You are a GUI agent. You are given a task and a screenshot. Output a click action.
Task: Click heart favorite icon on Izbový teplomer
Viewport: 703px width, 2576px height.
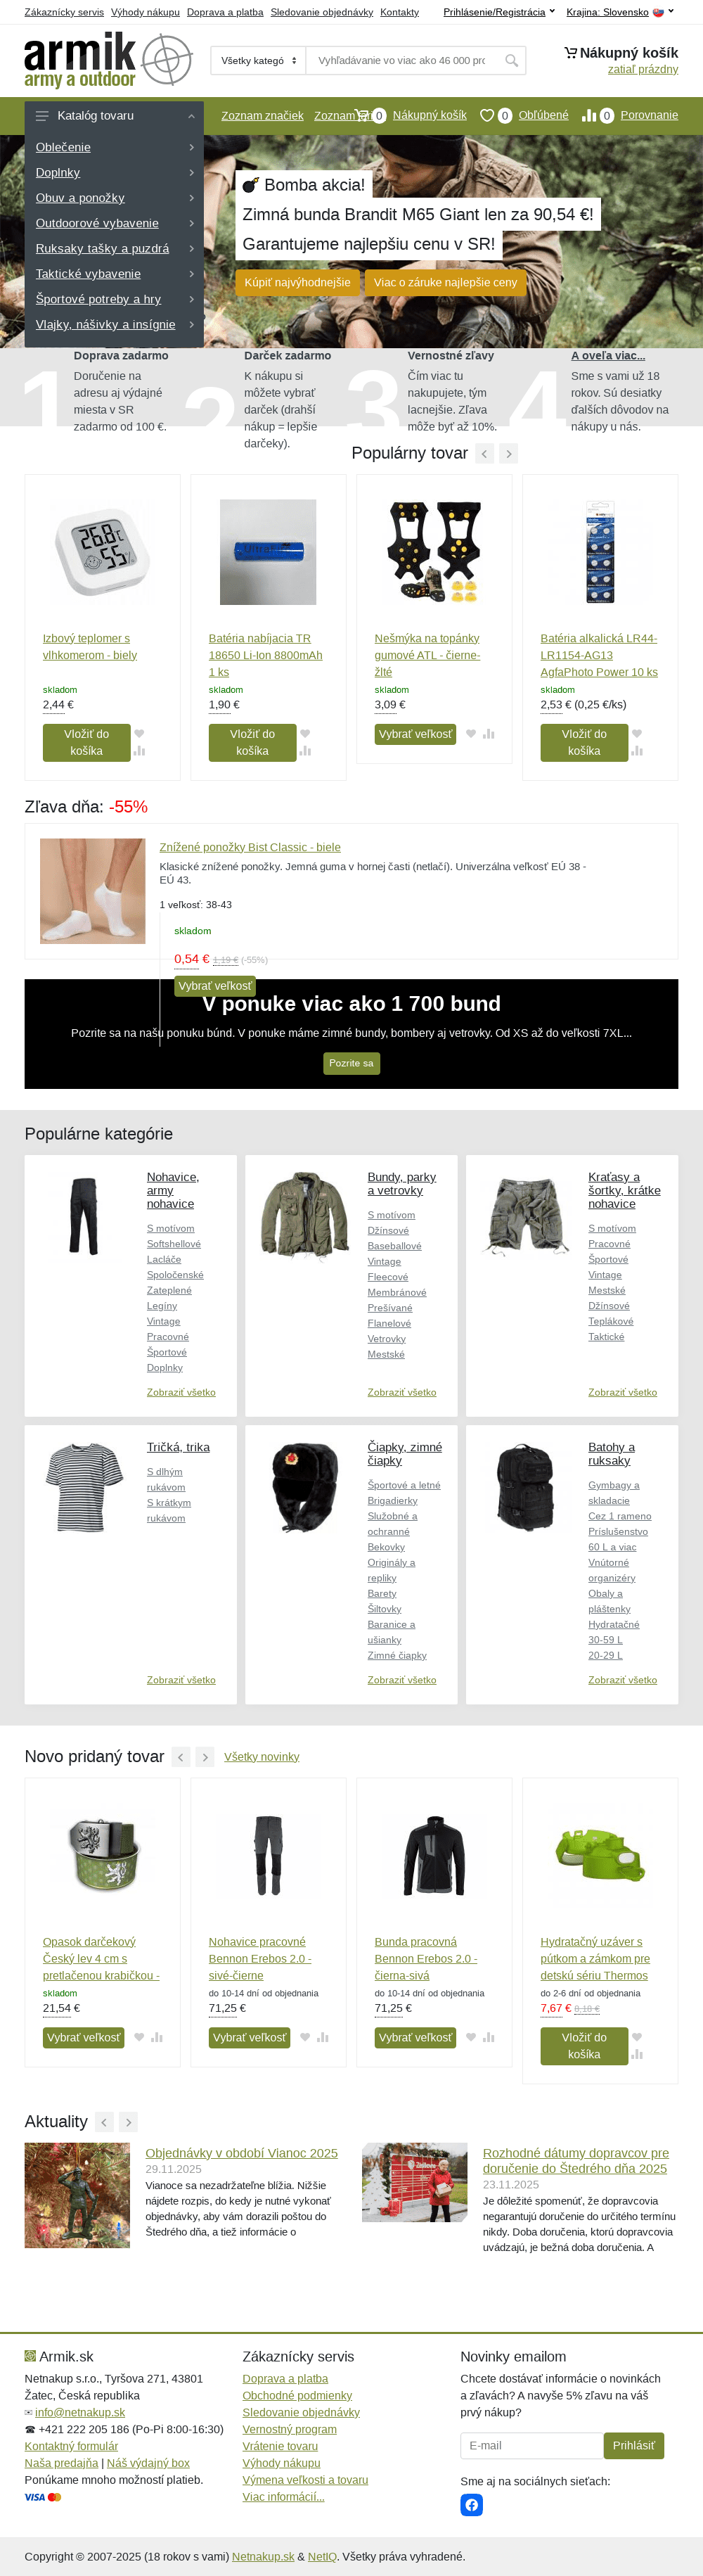click(x=139, y=734)
